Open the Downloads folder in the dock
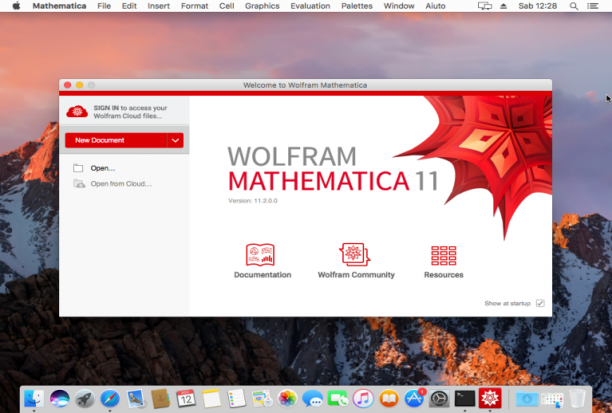 [527, 399]
